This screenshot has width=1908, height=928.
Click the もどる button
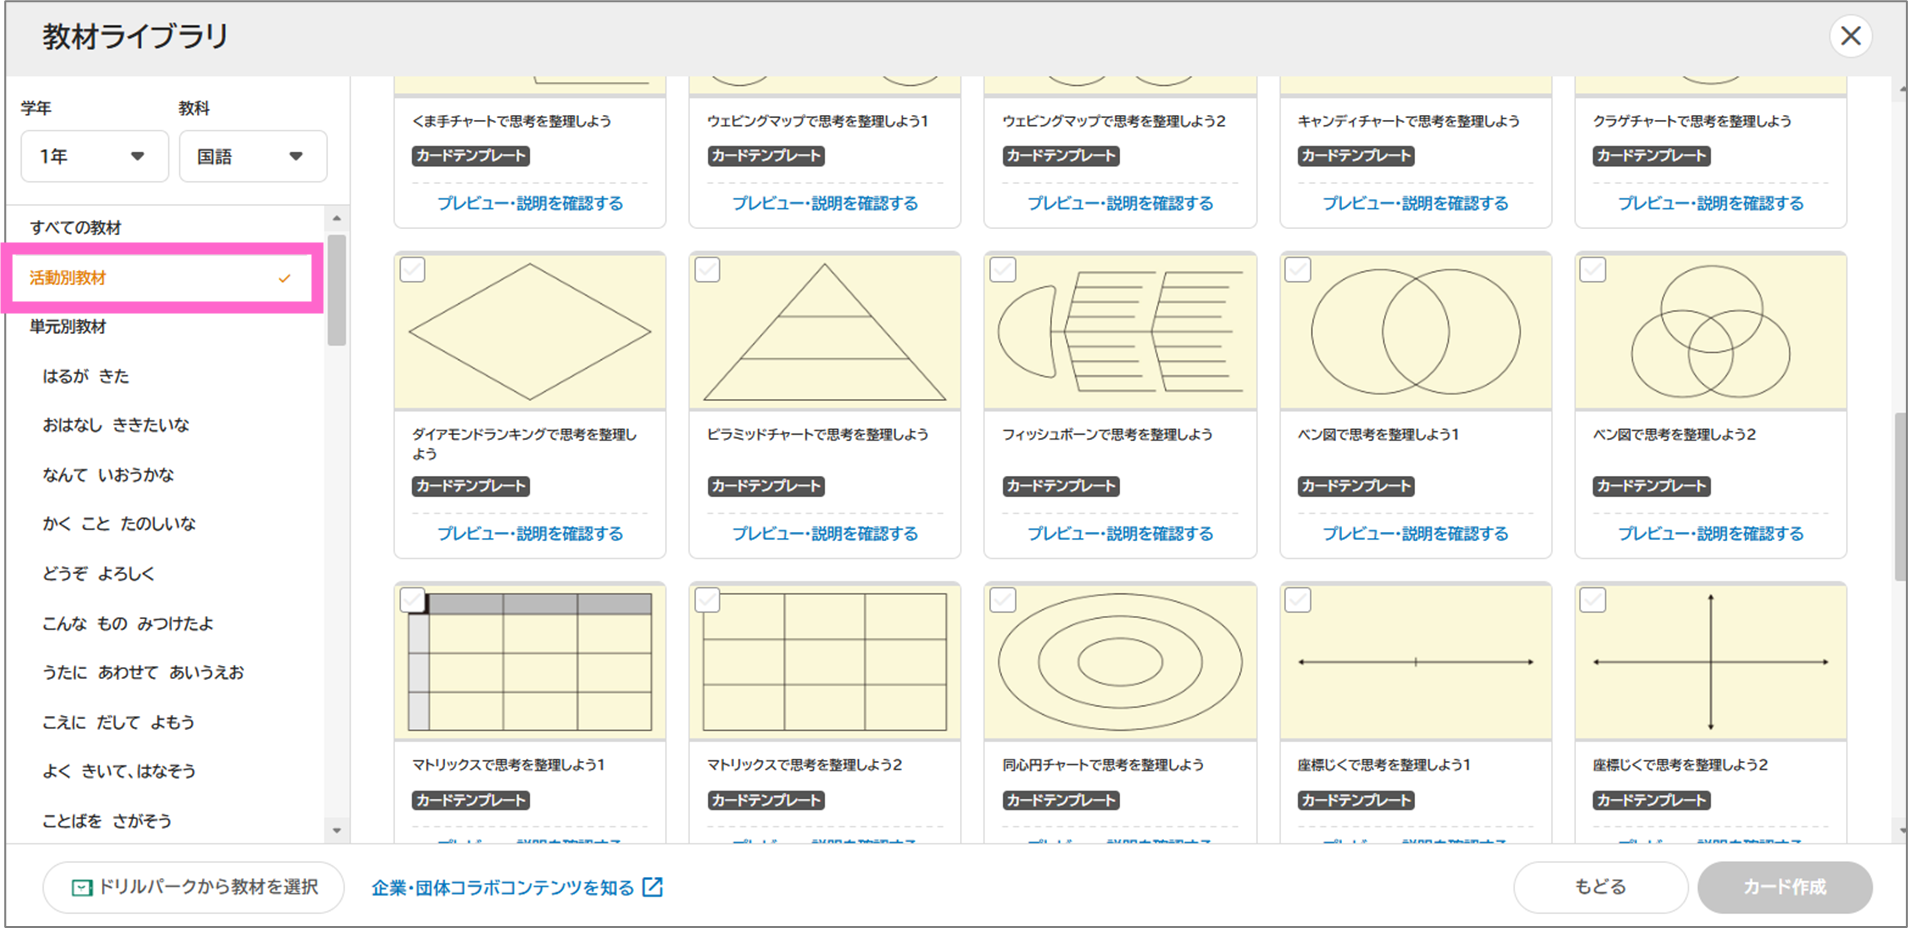tap(1600, 887)
